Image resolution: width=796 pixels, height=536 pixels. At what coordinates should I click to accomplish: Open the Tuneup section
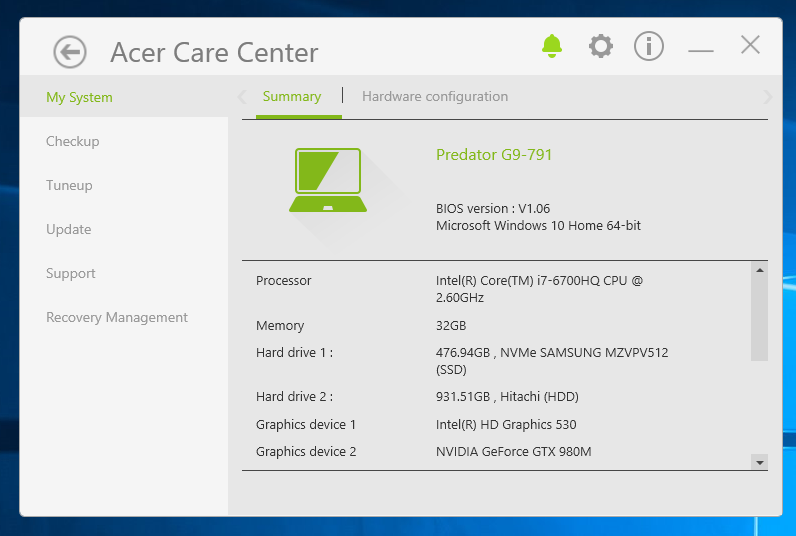(x=69, y=185)
